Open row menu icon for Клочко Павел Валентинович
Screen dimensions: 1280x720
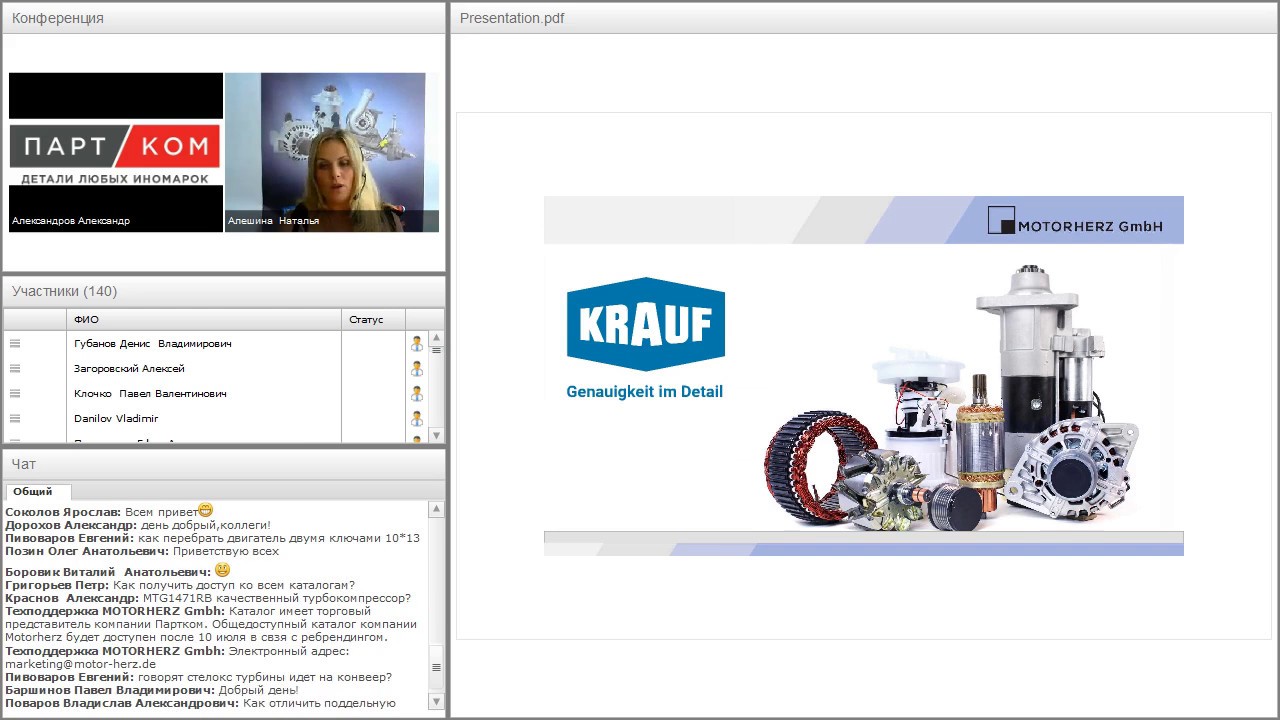point(15,394)
